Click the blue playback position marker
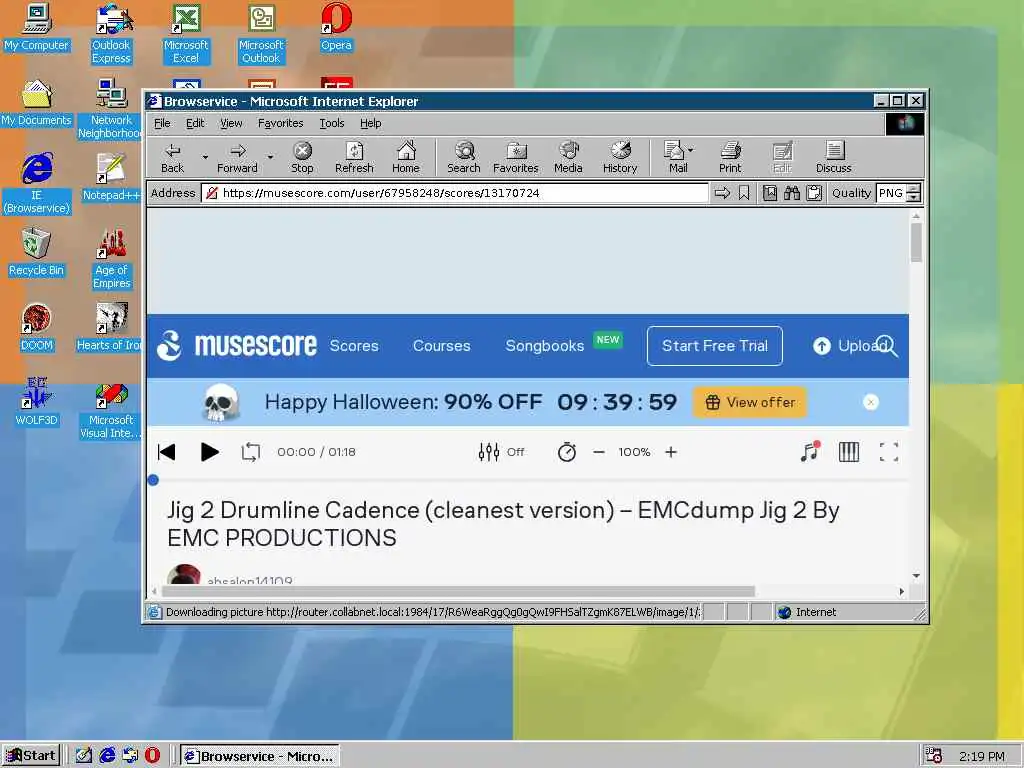This screenshot has height=768, width=1024. pyautogui.click(x=153, y=480)
